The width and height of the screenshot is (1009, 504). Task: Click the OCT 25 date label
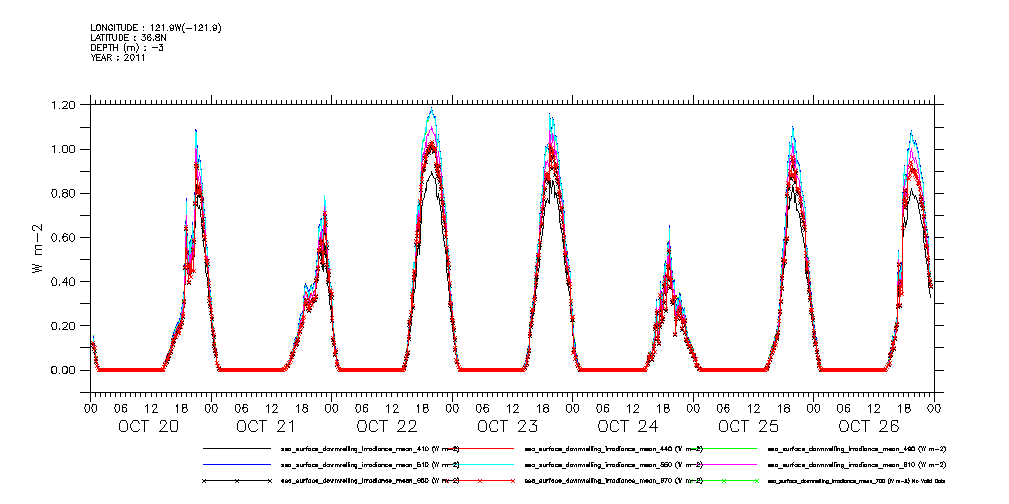(x=748, y=427)
